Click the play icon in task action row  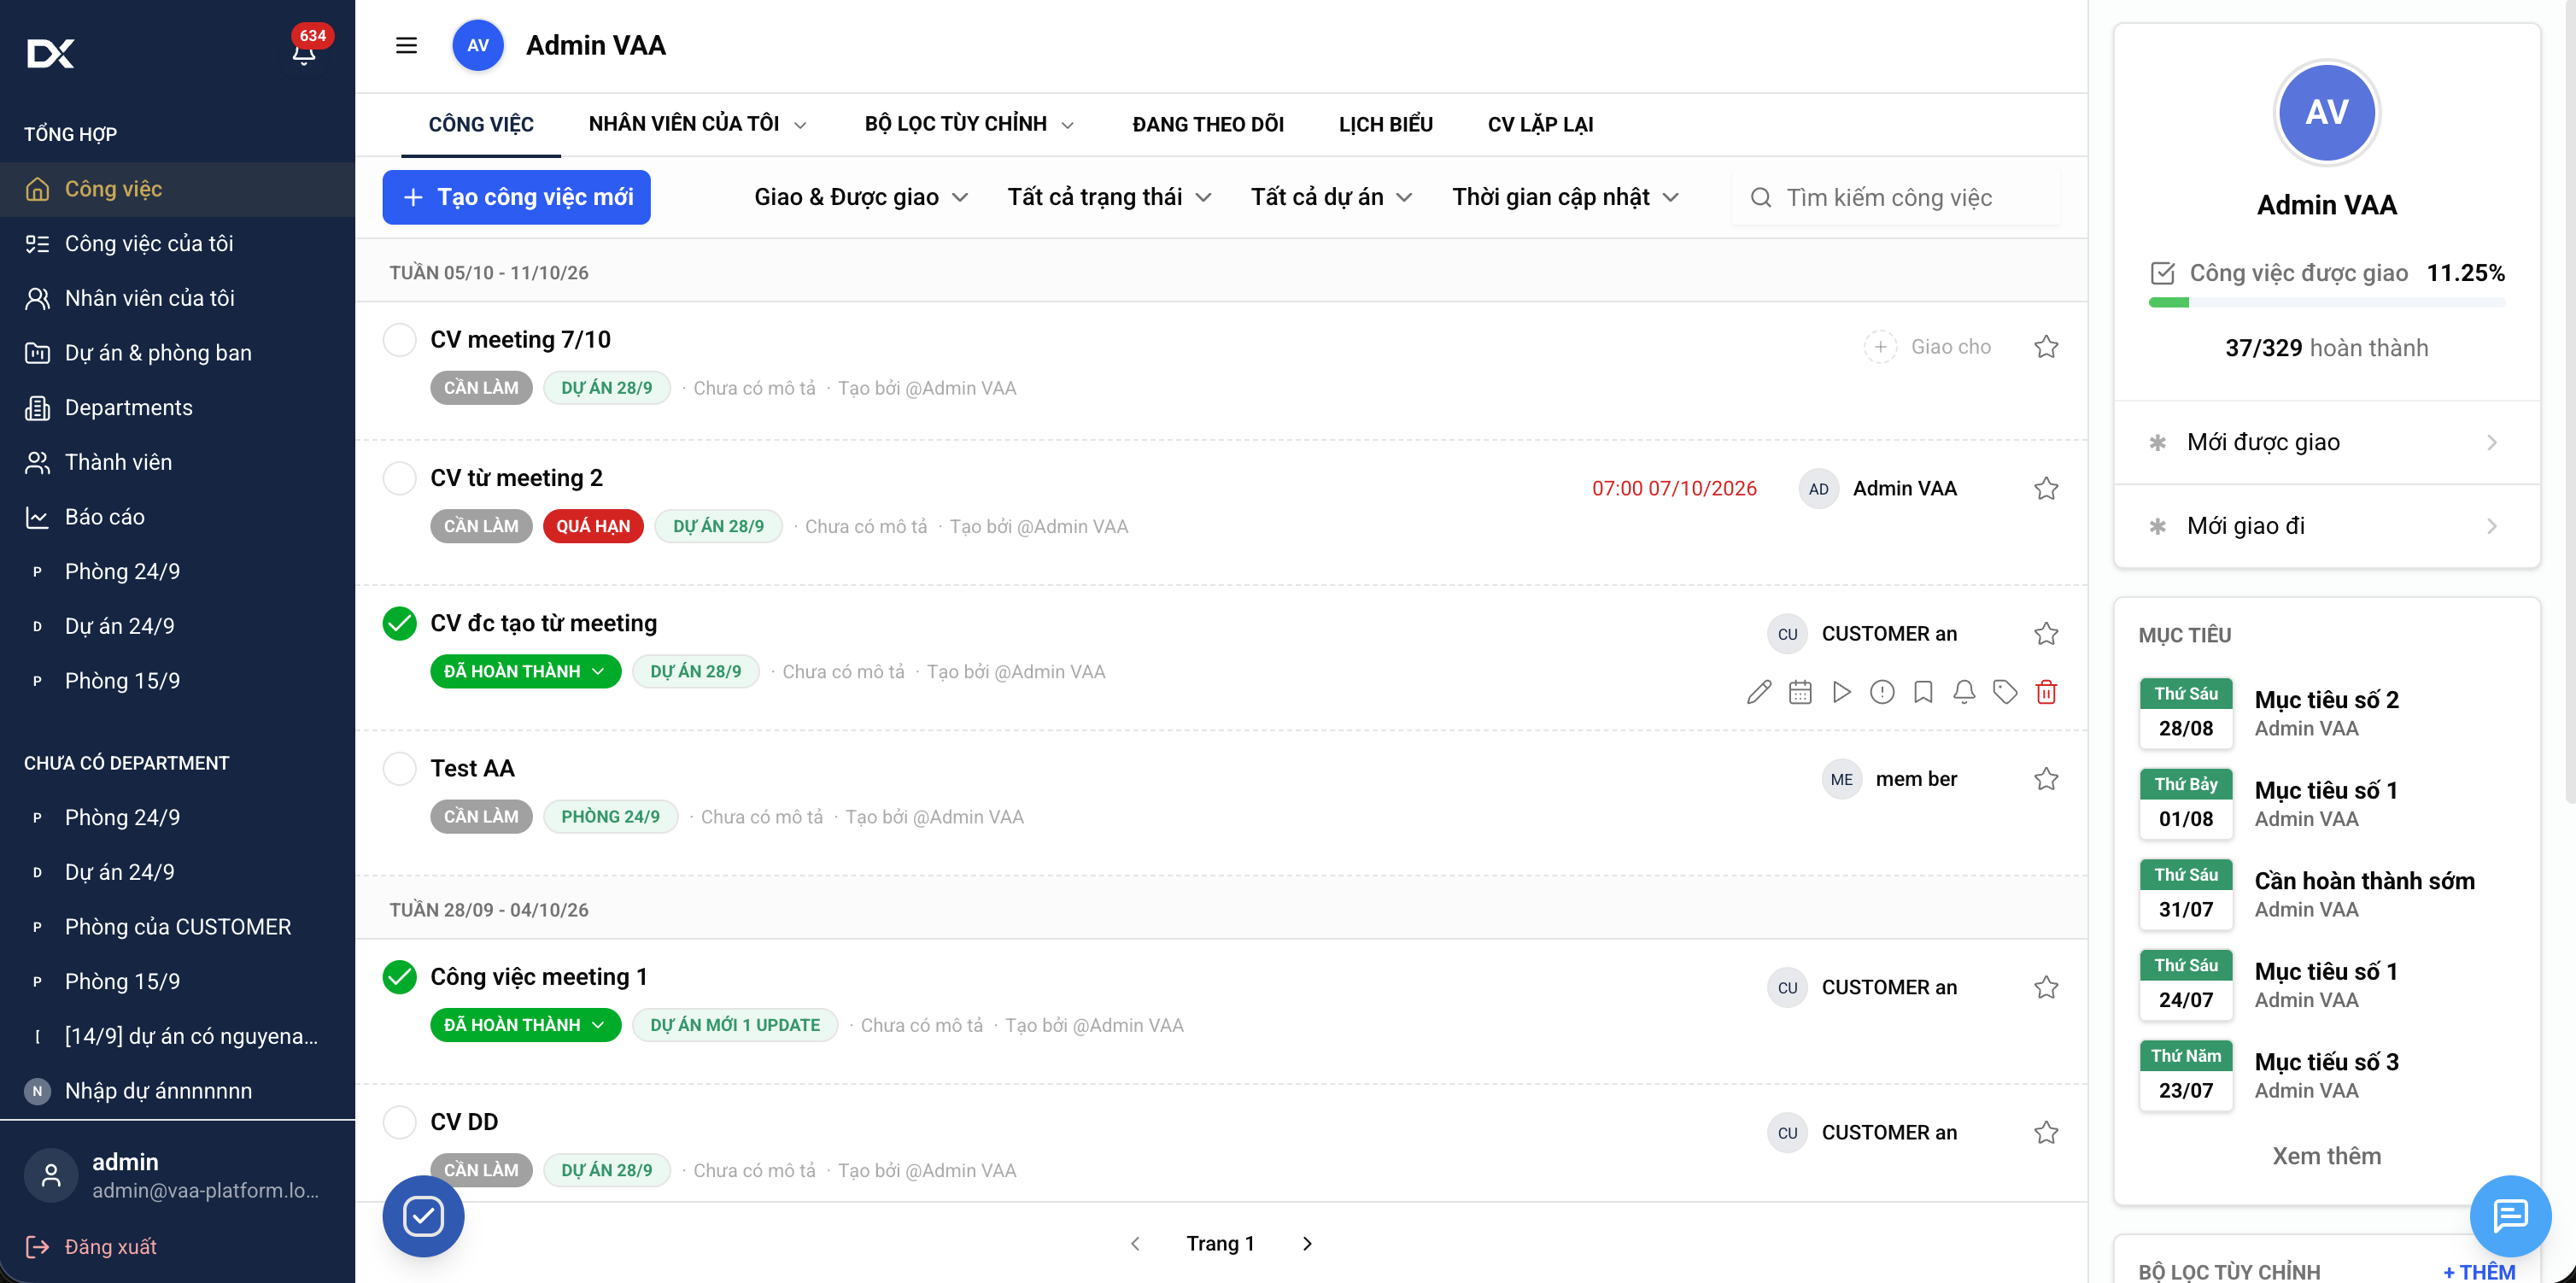pyautogui.click(x=1841, y=692)
